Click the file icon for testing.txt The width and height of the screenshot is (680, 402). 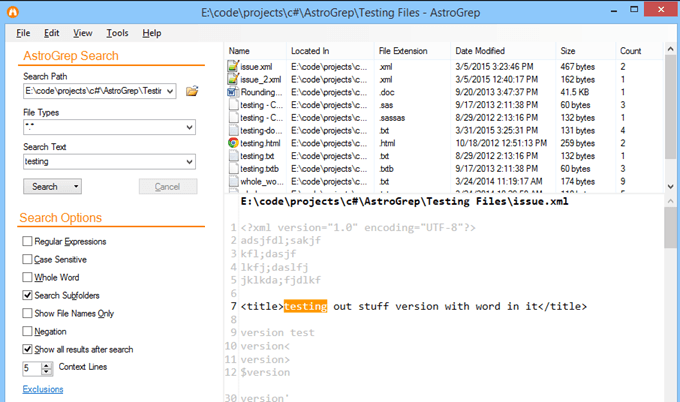coord(234,156)
